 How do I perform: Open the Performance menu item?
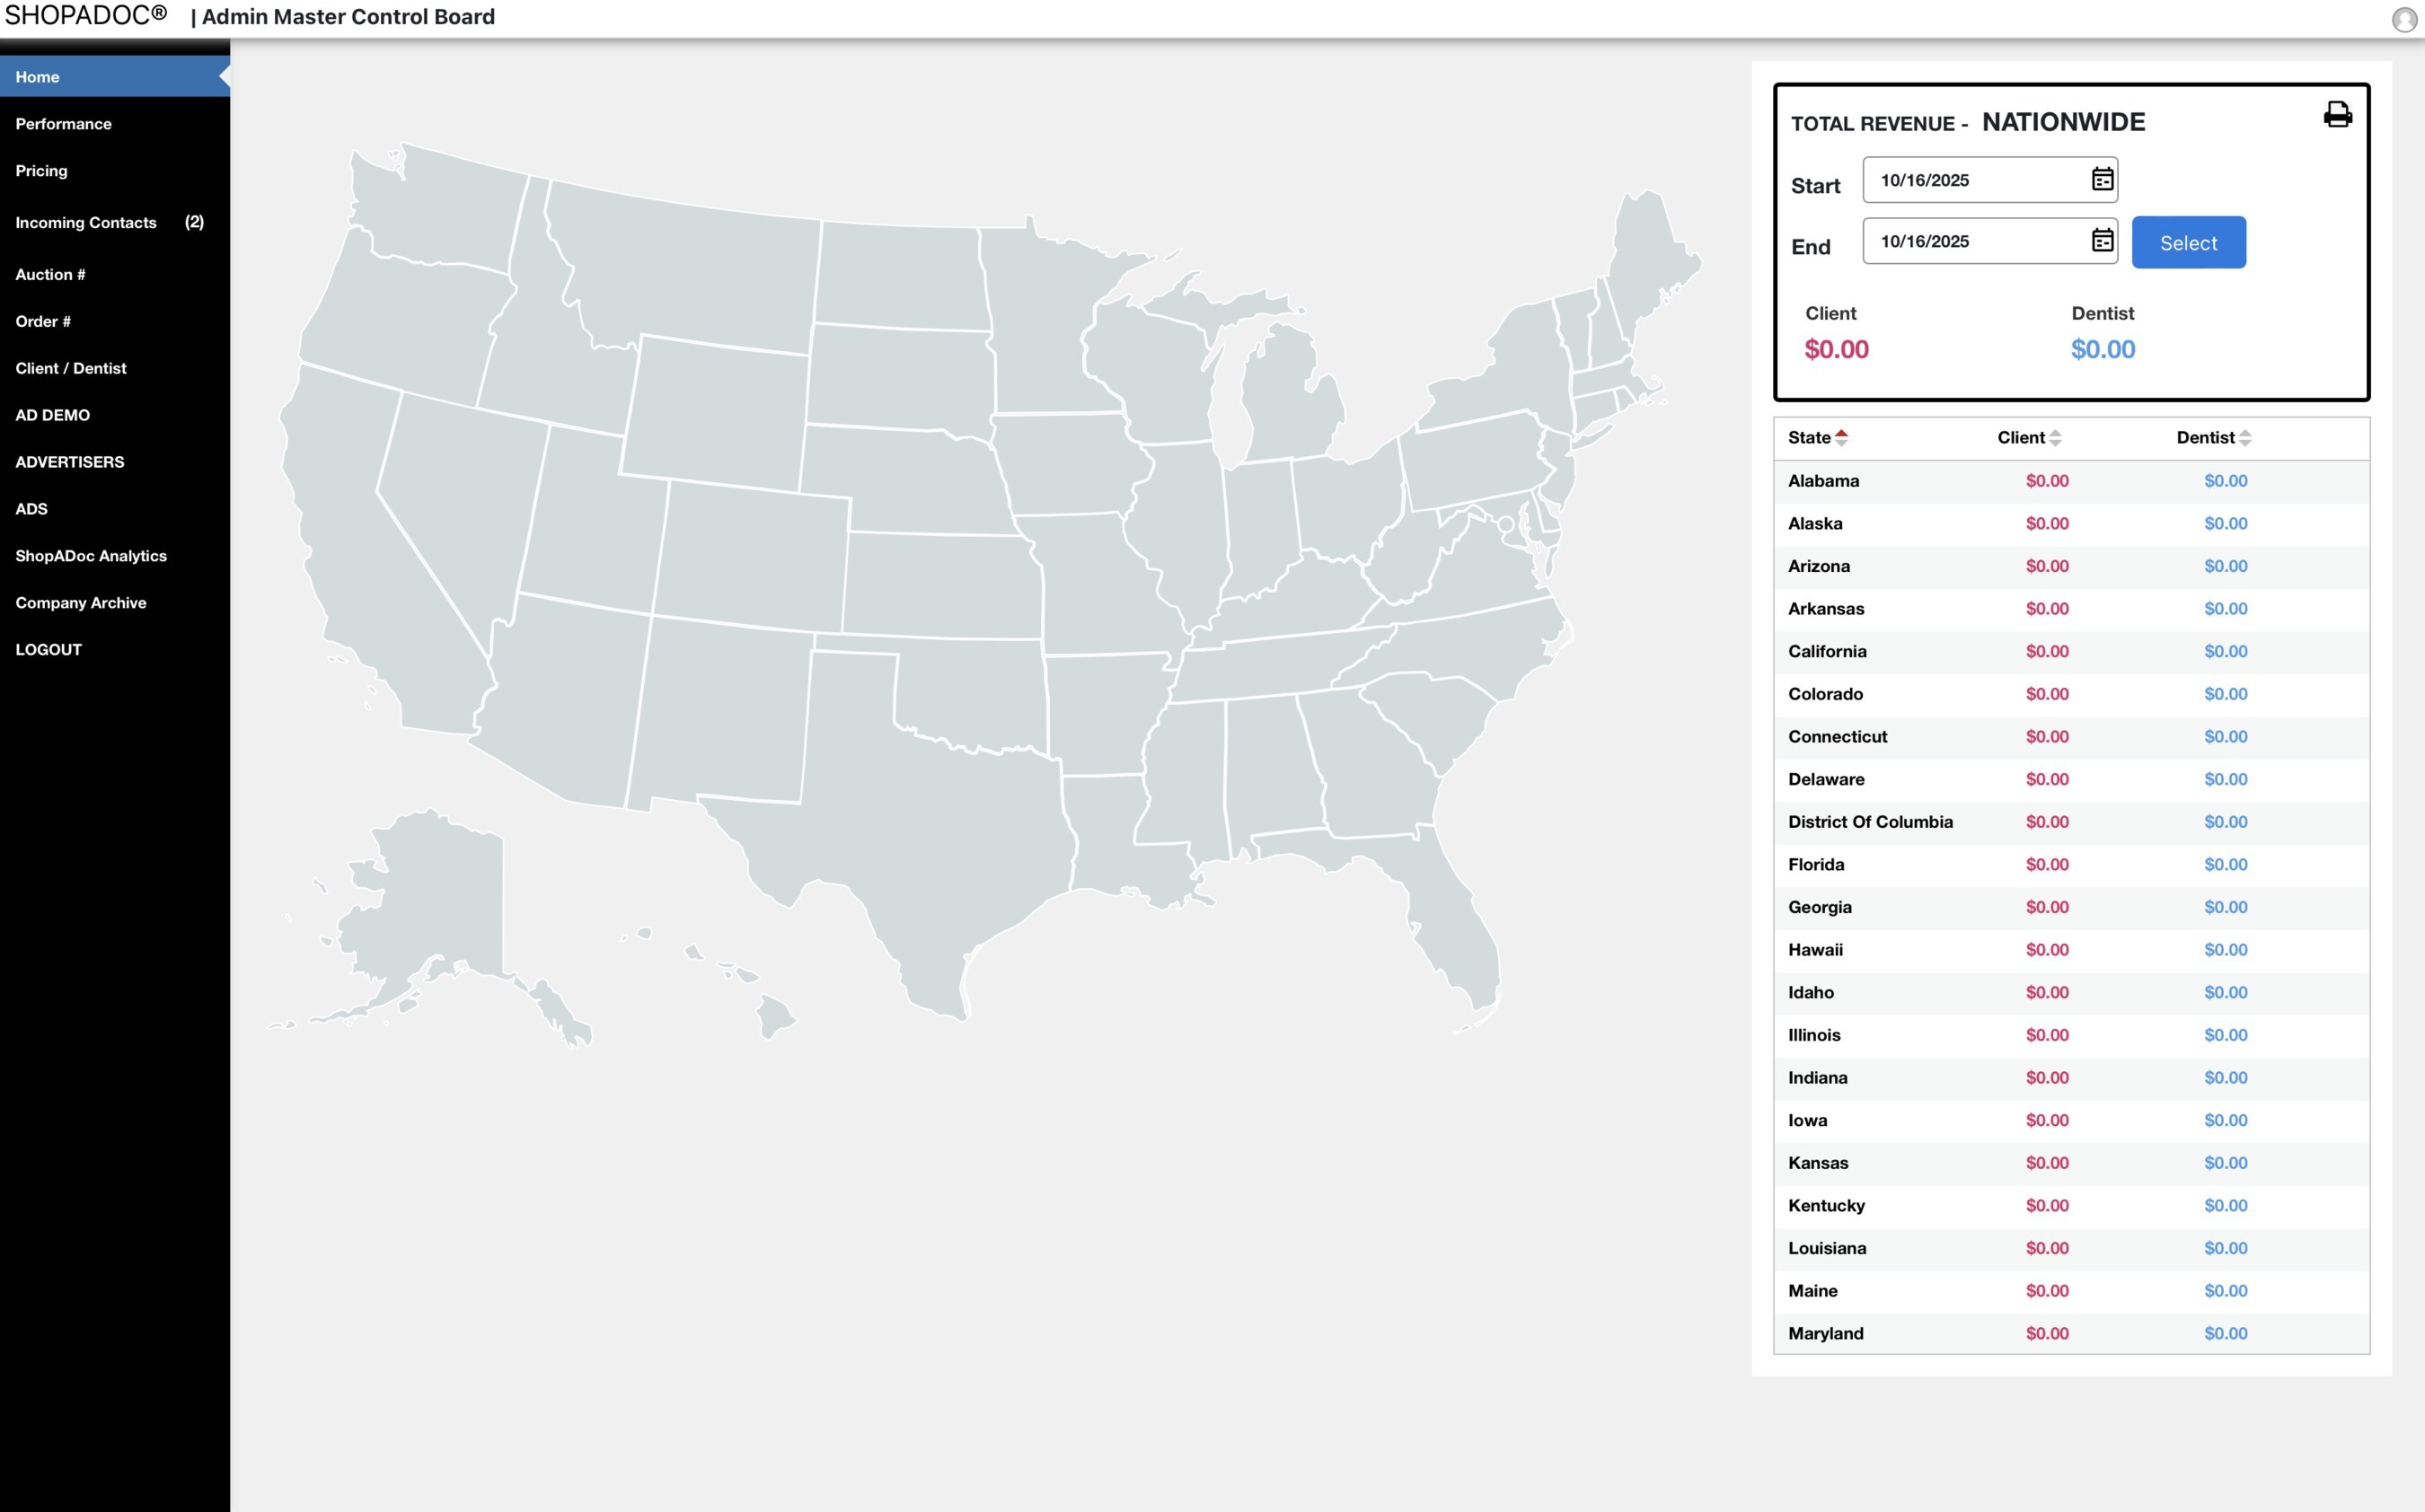coord(63,124)
